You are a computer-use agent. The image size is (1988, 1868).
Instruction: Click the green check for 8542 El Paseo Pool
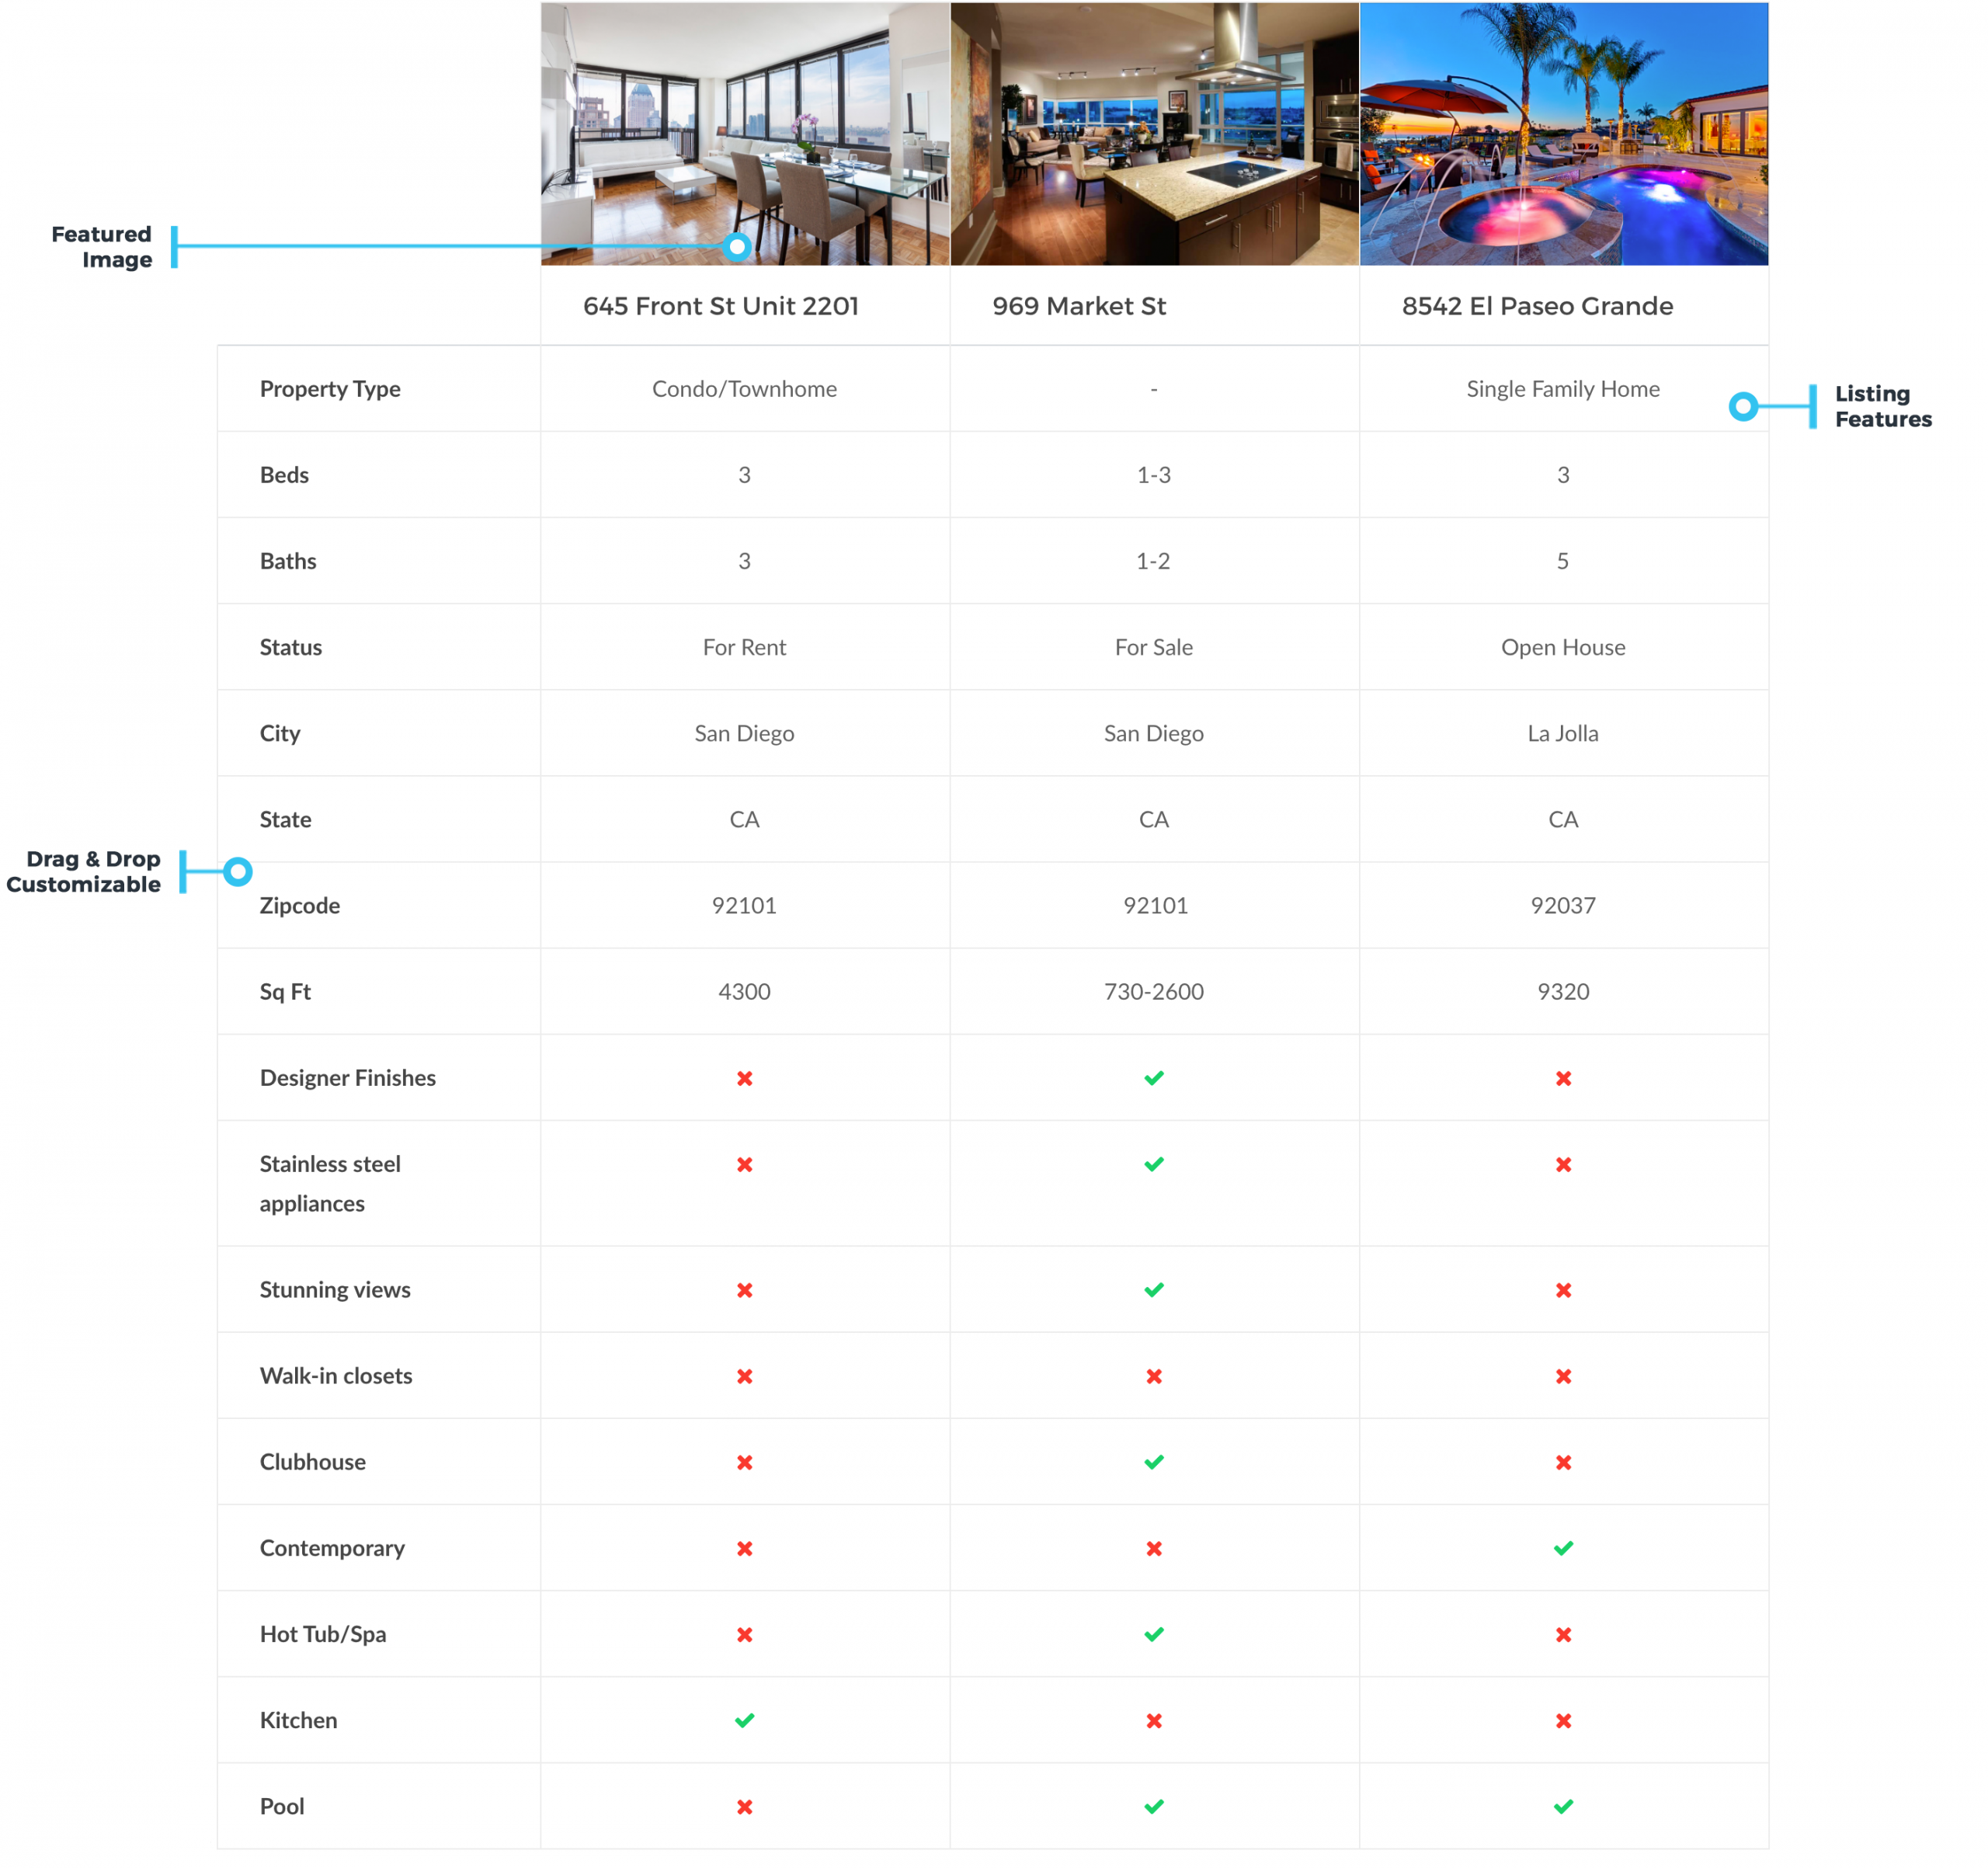coord(1563,1806)
